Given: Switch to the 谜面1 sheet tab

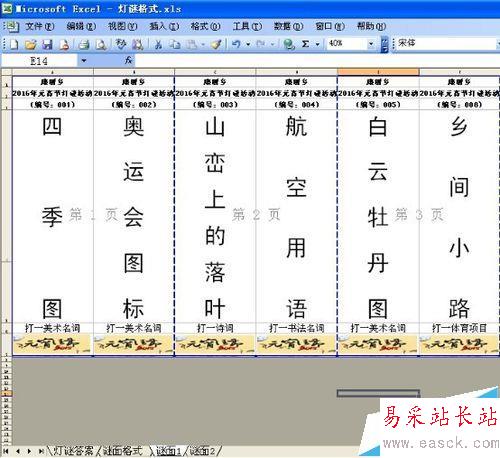Looking at the screenshot, I should 169,451.
